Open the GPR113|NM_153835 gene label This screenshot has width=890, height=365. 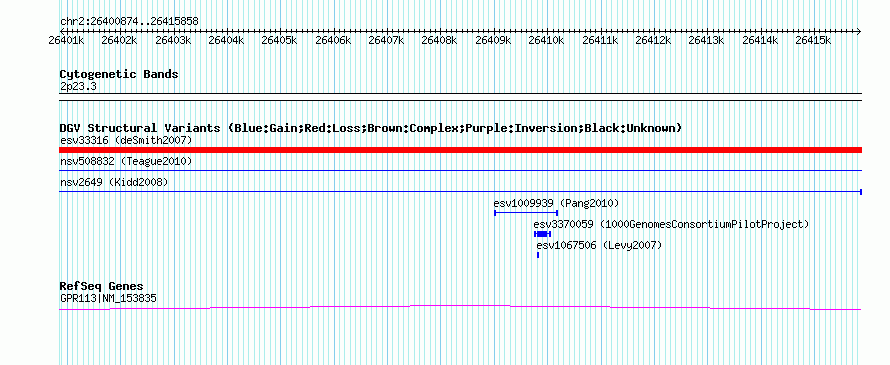(x=108, y=298)
